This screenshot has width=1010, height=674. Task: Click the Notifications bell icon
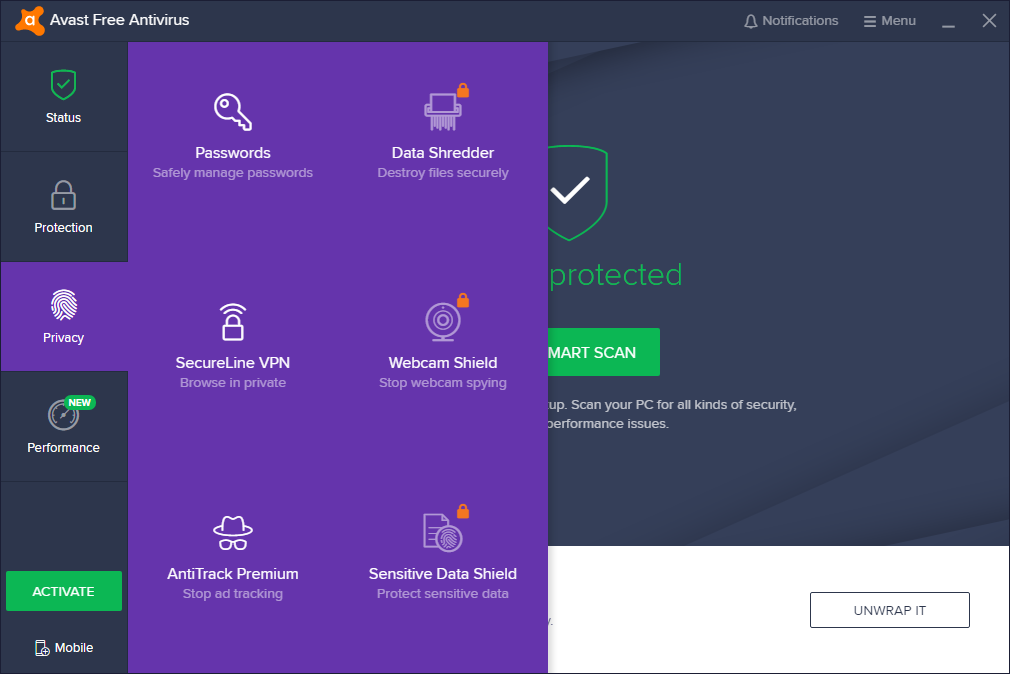750,21
